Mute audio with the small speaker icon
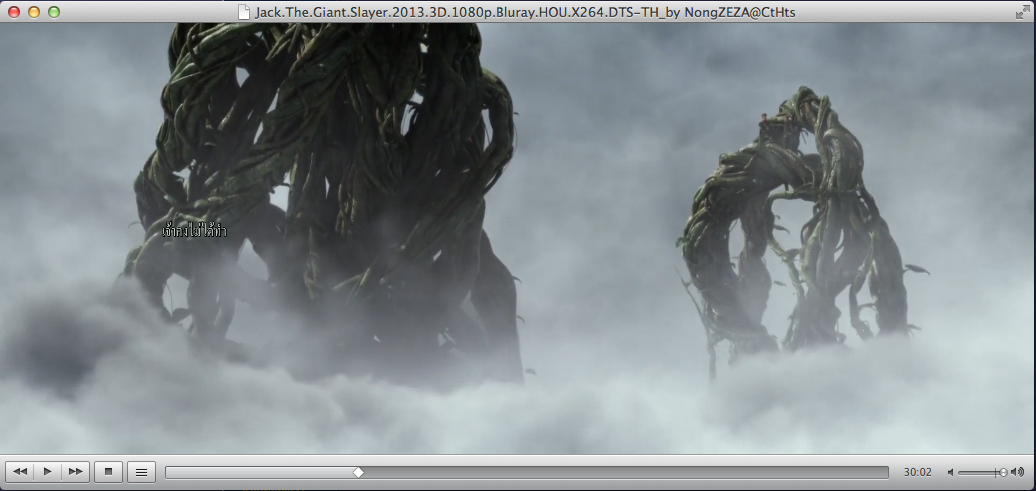 click(x=950, y=472)
